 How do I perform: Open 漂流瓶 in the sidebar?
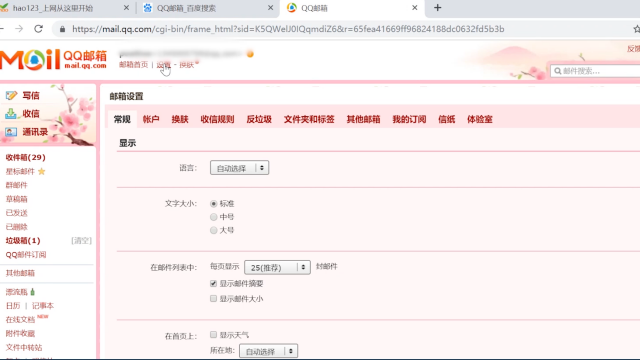(16, 292)
